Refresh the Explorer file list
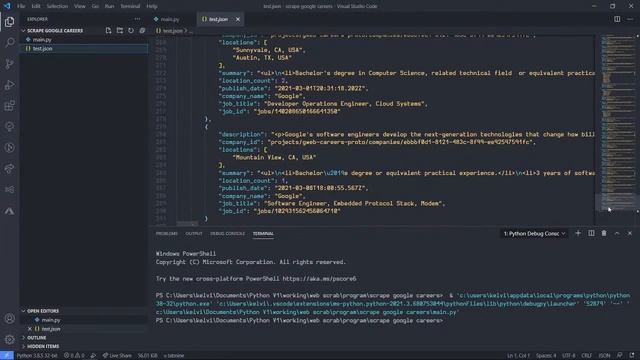 [131, 31]
